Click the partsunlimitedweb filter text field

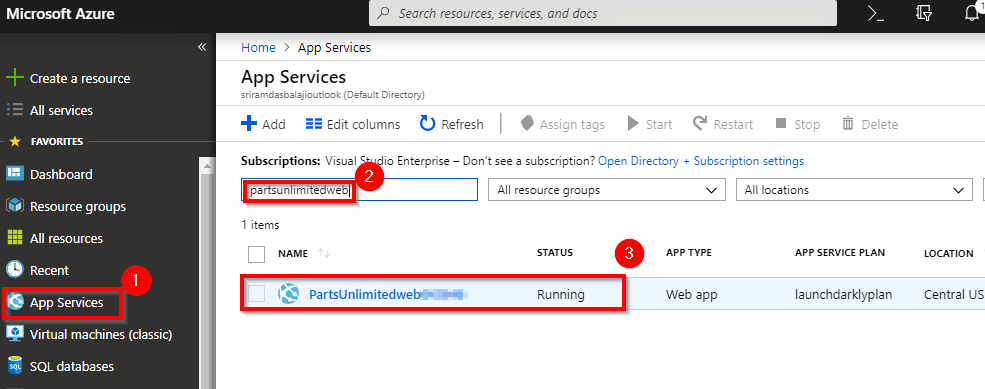[360, 190]
